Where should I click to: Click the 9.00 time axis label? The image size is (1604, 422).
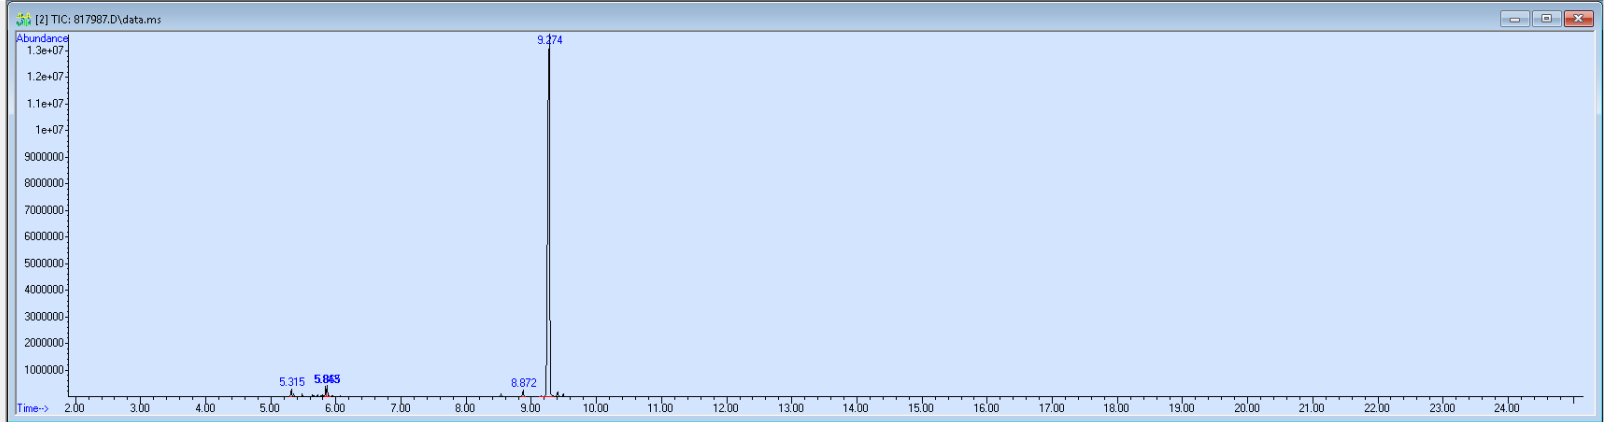tap(530, 408)
